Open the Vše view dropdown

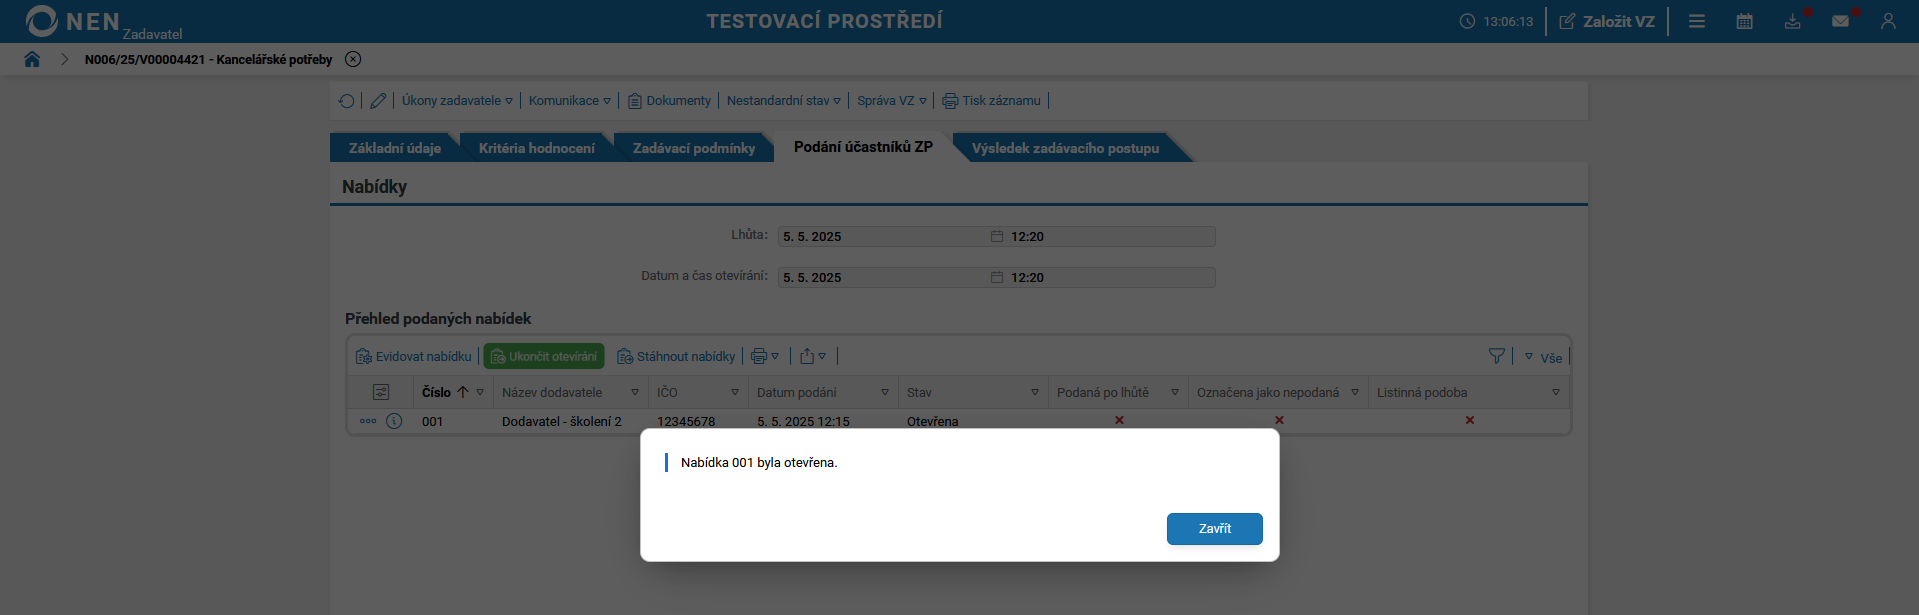pos(1543,358)
